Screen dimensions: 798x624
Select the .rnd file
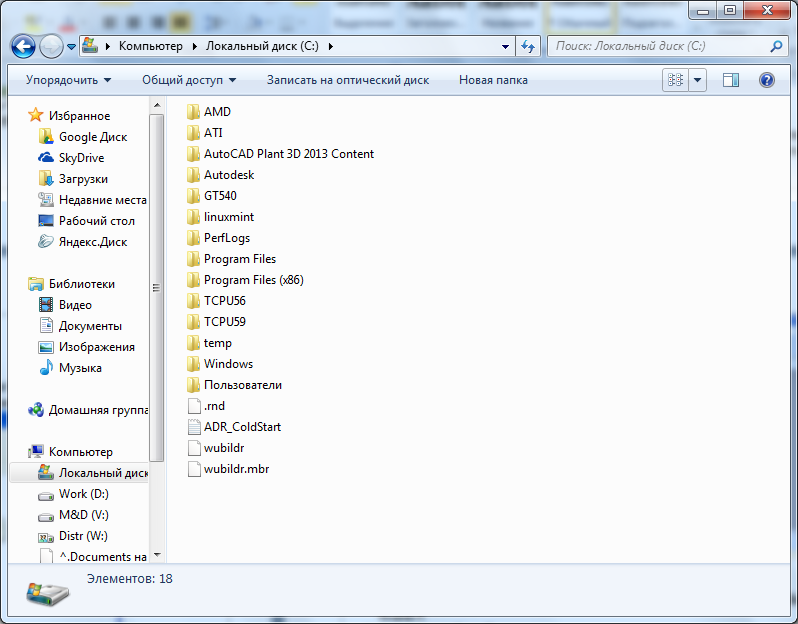206,406
